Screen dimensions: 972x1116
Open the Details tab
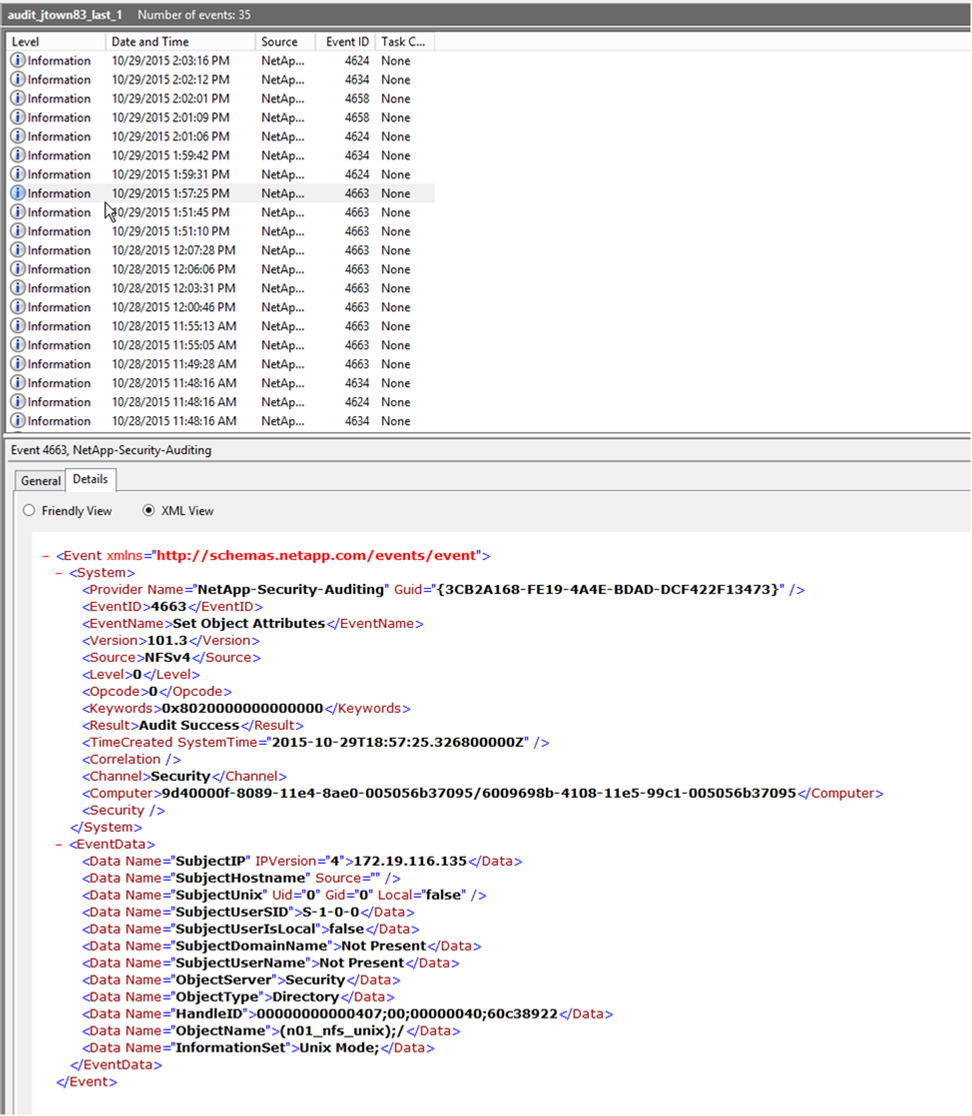90,480
